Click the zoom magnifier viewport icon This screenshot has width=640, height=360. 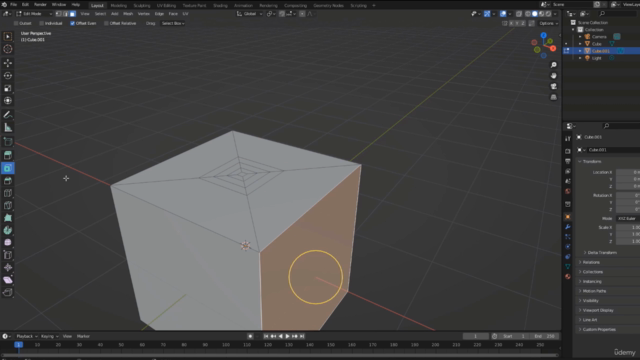click(553, 65)
